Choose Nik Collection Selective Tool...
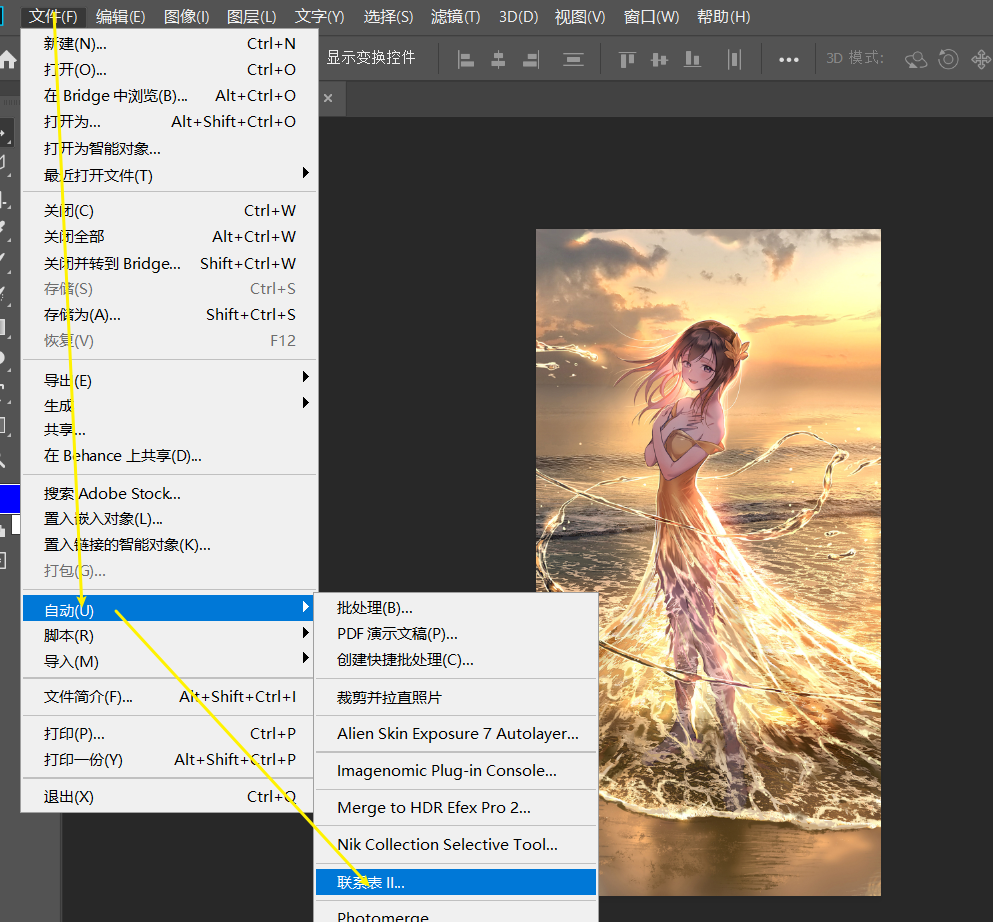Viewport: 993px width, 922px height. (456, 845)
